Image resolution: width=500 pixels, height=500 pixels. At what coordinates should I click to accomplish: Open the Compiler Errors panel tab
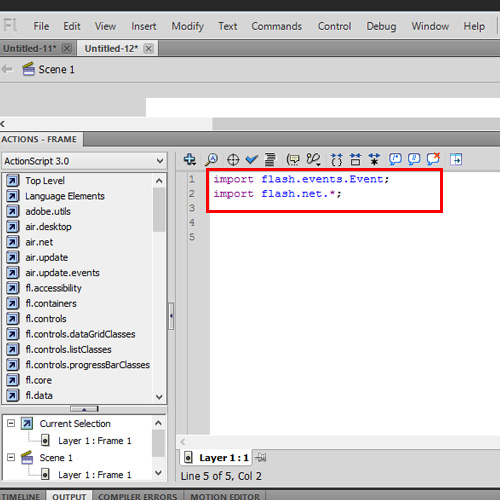pyautogui.click(x=138, y=496)
